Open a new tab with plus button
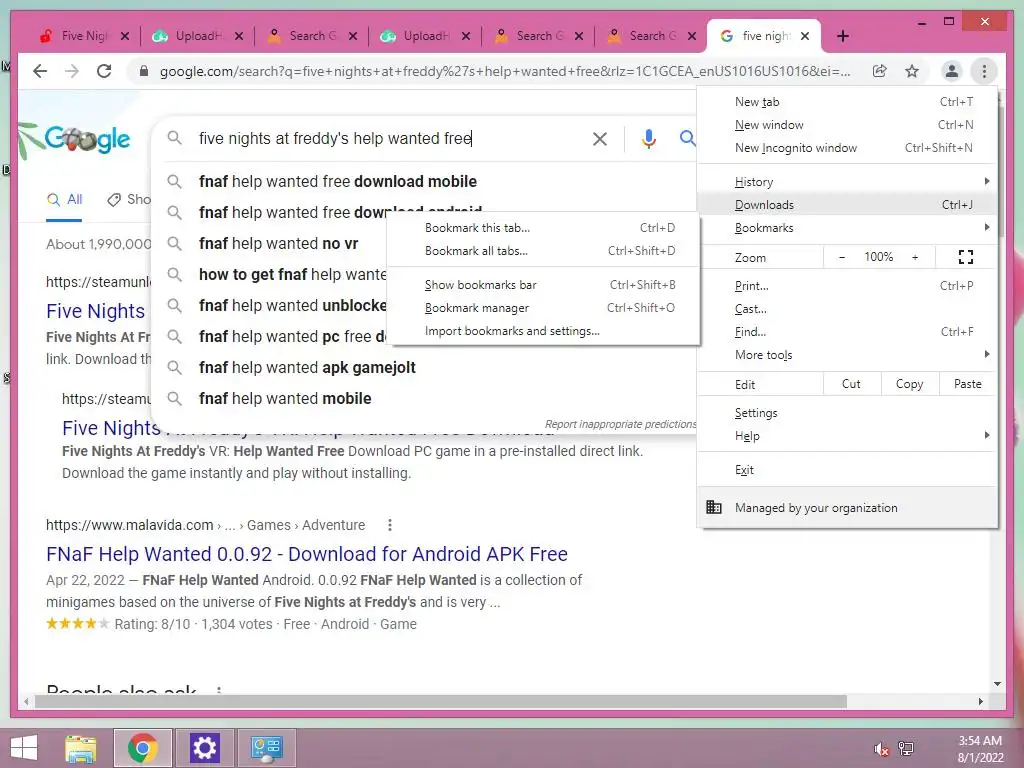Viewport: 1024px width, 768px height. coord(842,36)
